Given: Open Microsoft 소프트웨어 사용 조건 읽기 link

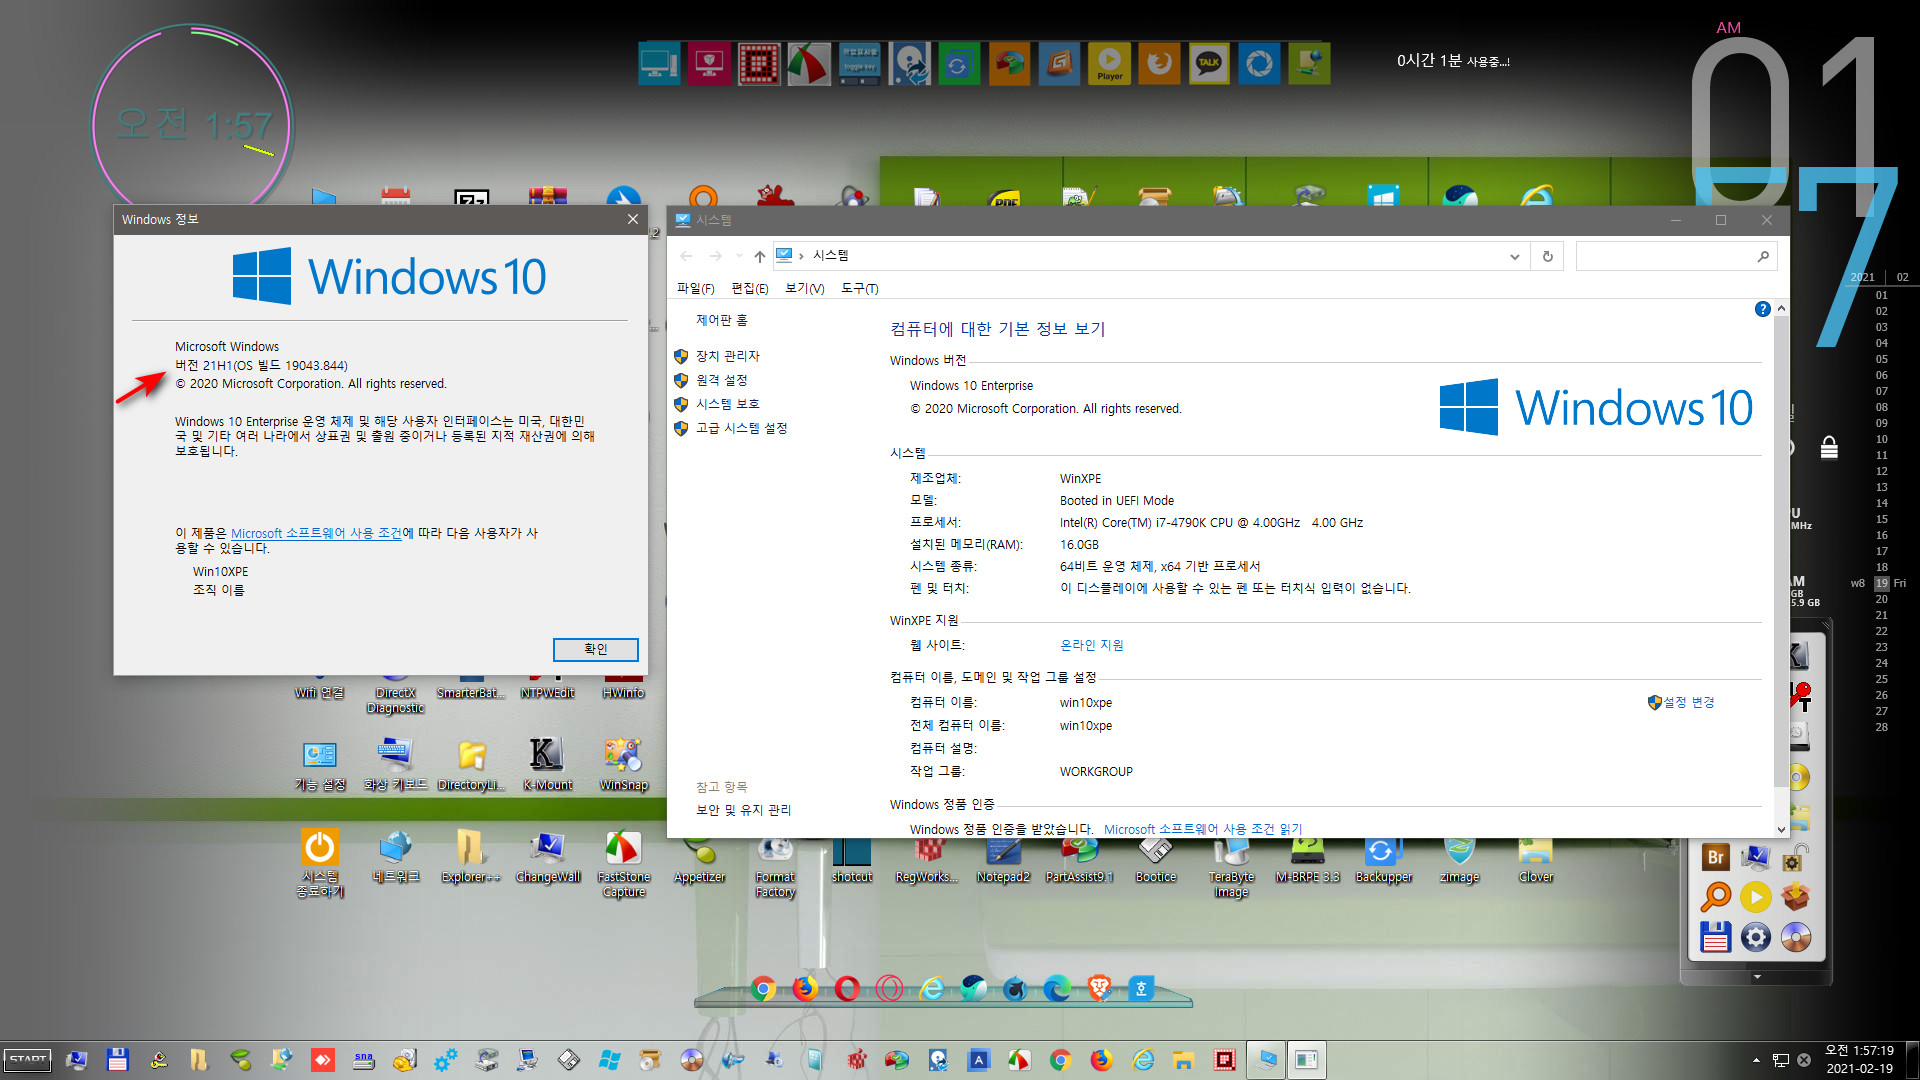Looking at the screenshot, I should point(1203,829).
